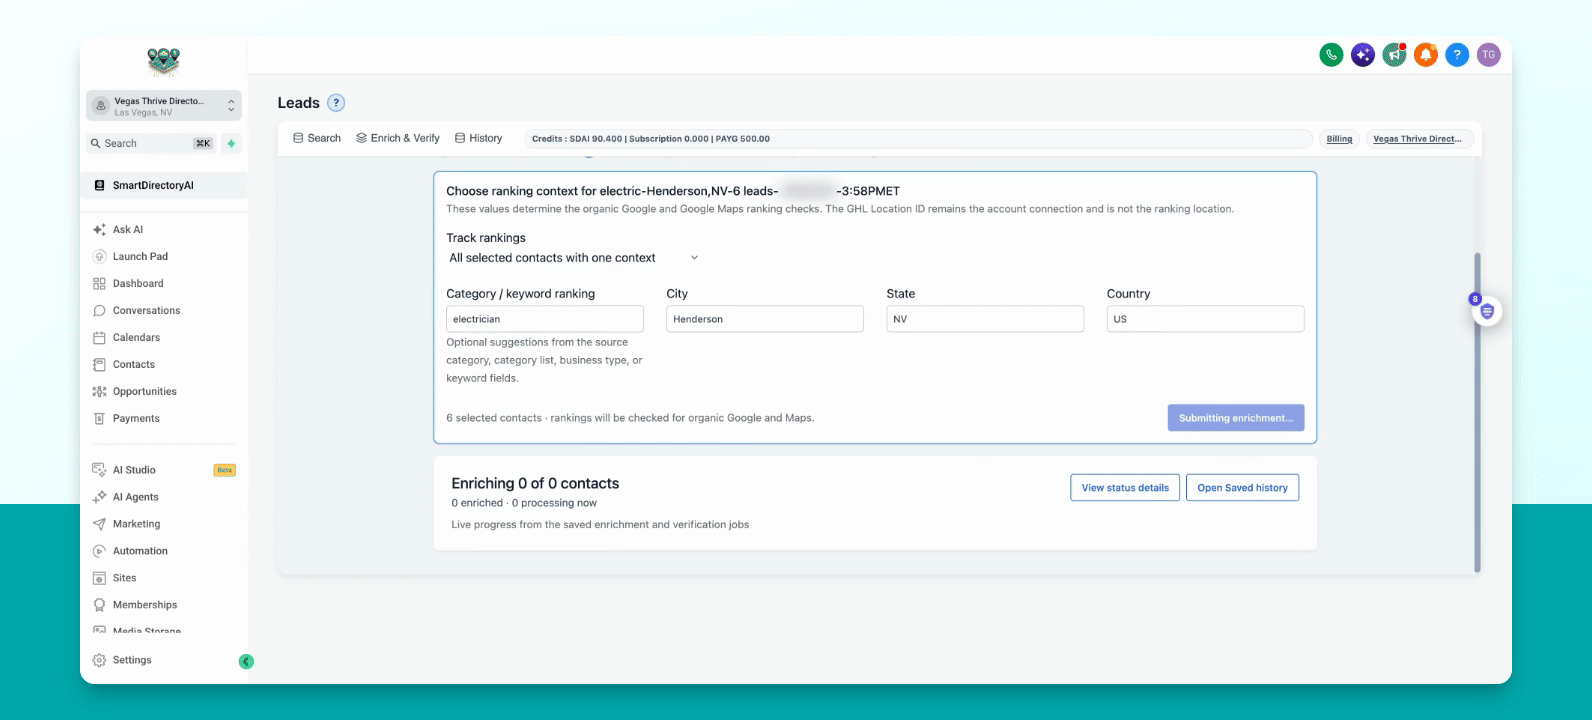Click the green phone dialer icon
The height and width of the screenshot is (720, 1592).
[1331, 55]
